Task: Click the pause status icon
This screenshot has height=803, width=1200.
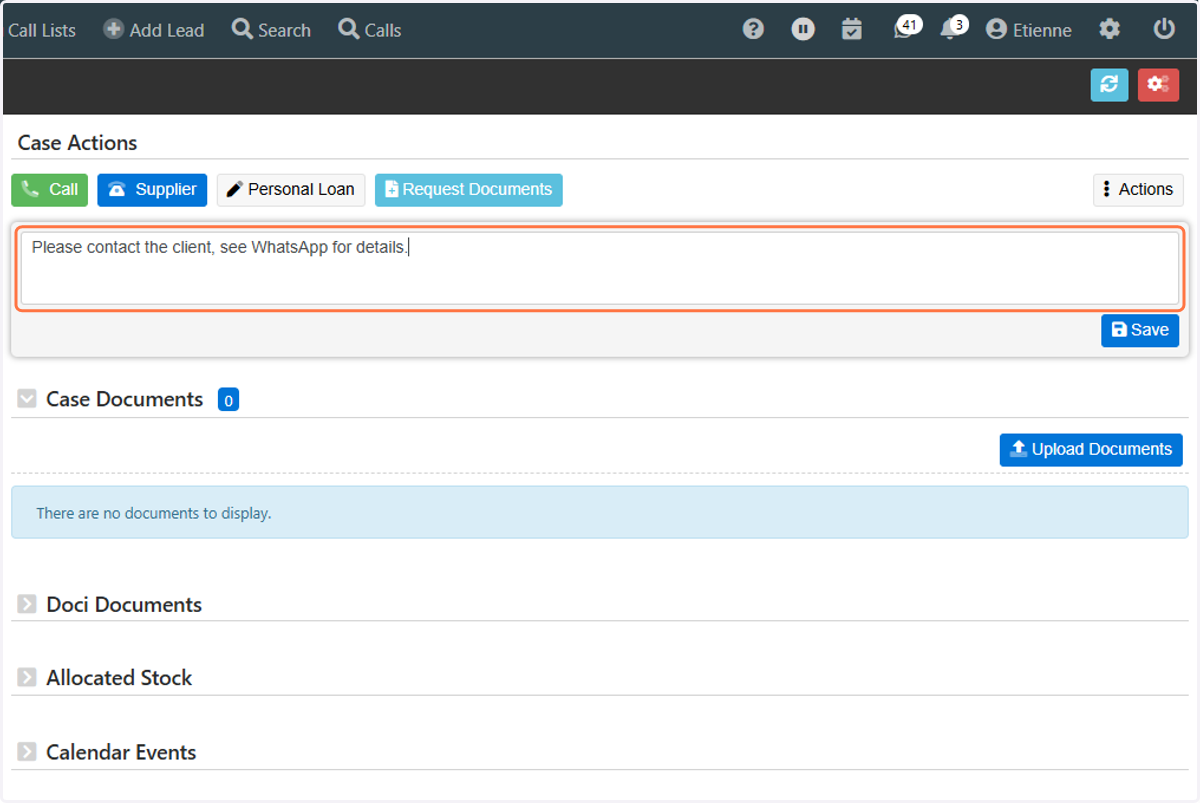Action: click(803, 30)
